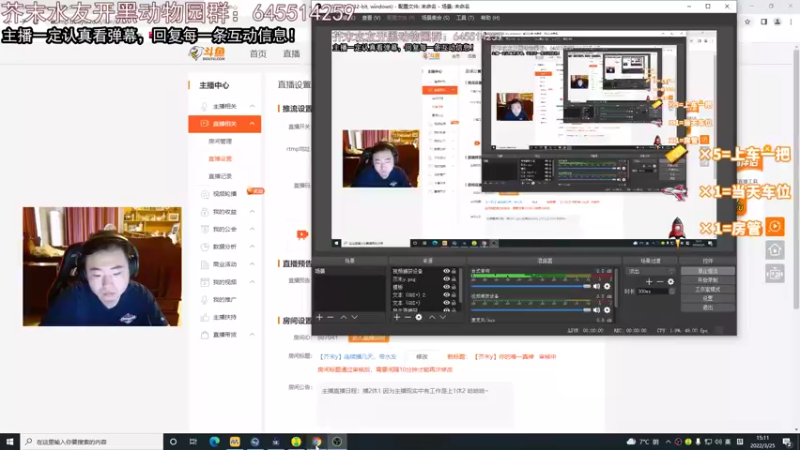This screenshot has width=800, height=450.
Task: Open the Windows Start menu
Action: tap(10, 442)
